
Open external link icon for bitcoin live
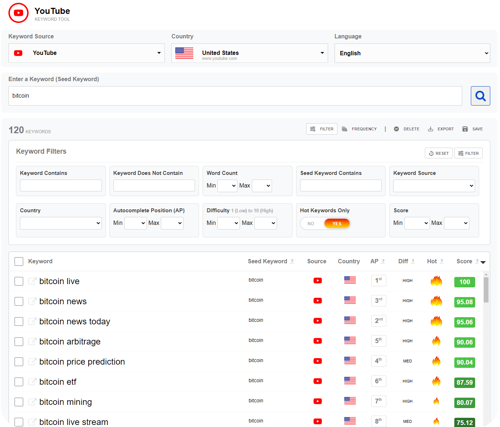coord(32,281)
